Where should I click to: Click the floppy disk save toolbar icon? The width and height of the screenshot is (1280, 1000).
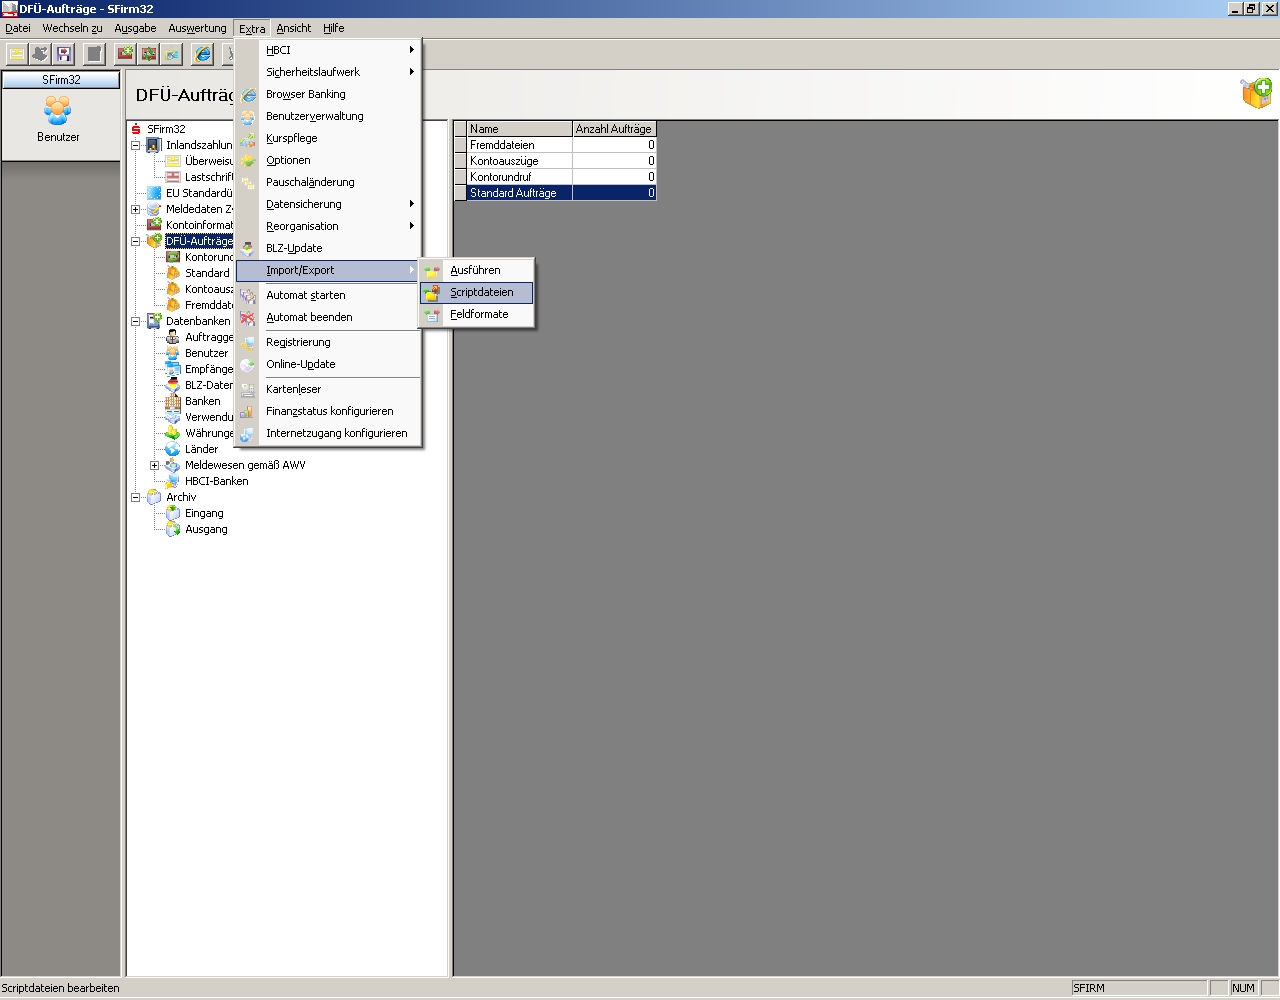64,54
